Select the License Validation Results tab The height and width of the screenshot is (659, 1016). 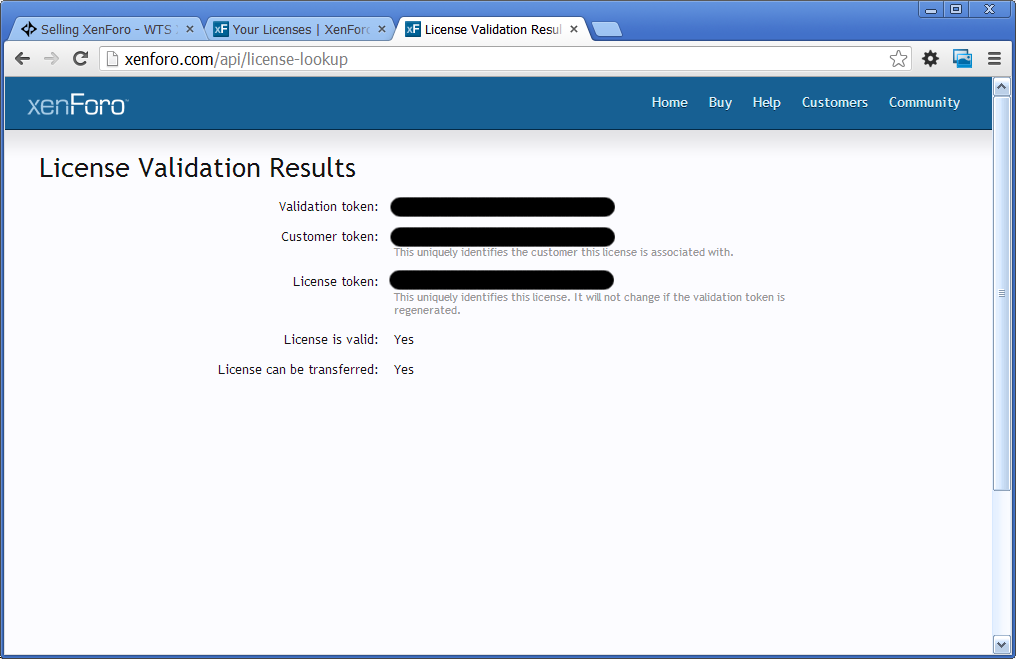point(492,29)
